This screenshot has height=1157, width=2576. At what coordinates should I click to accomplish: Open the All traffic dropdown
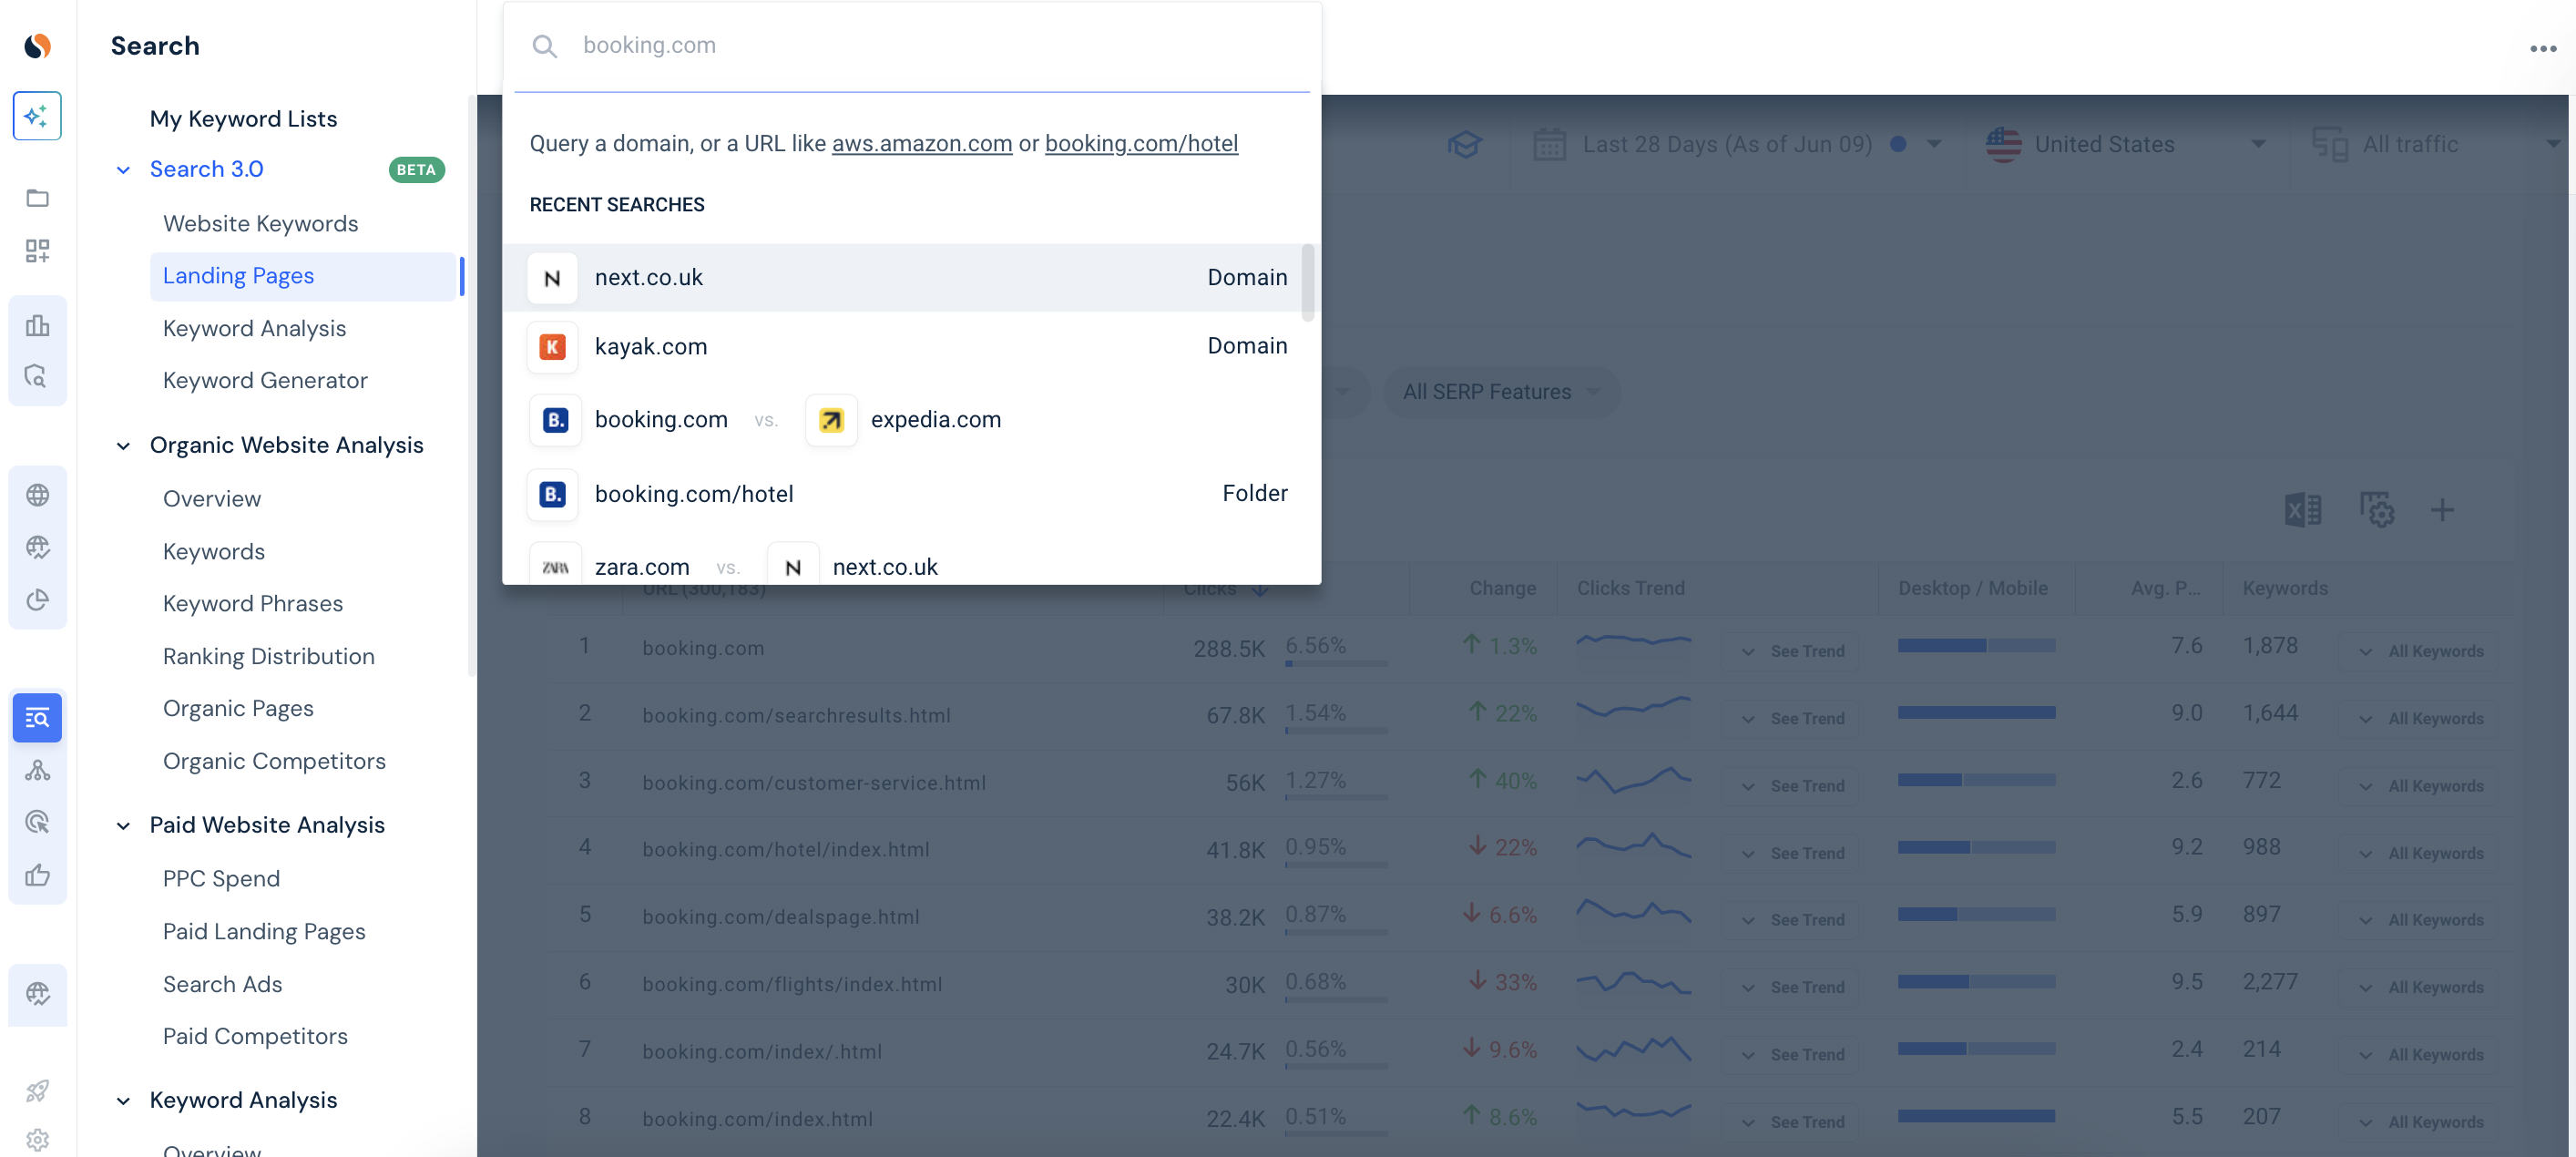[x=2435, y=144]
